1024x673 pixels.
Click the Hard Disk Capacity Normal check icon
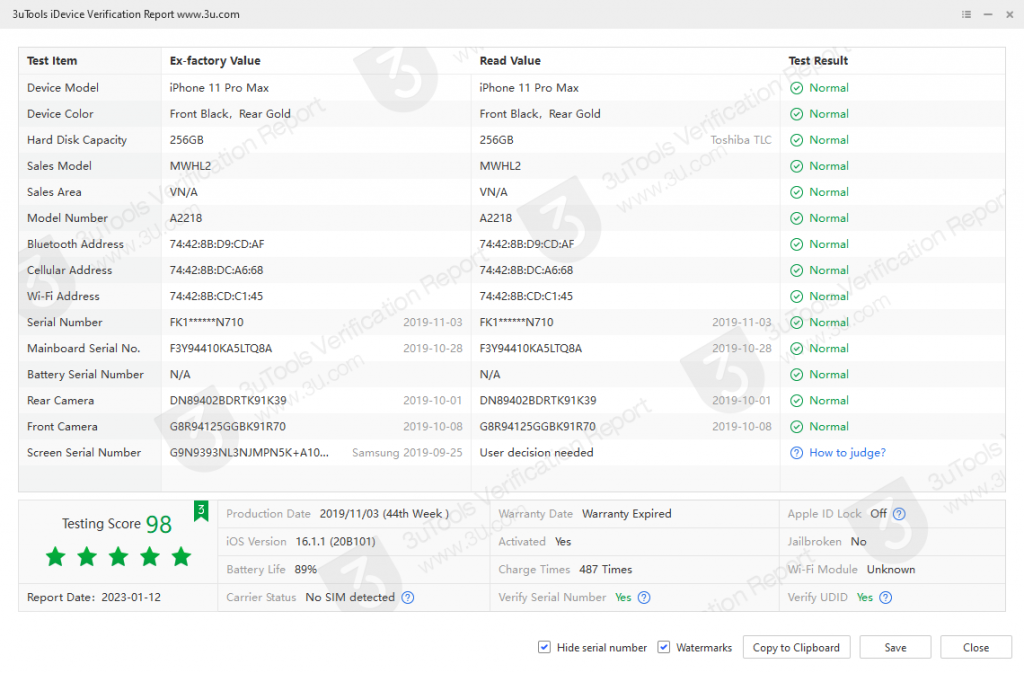(796, 140)
